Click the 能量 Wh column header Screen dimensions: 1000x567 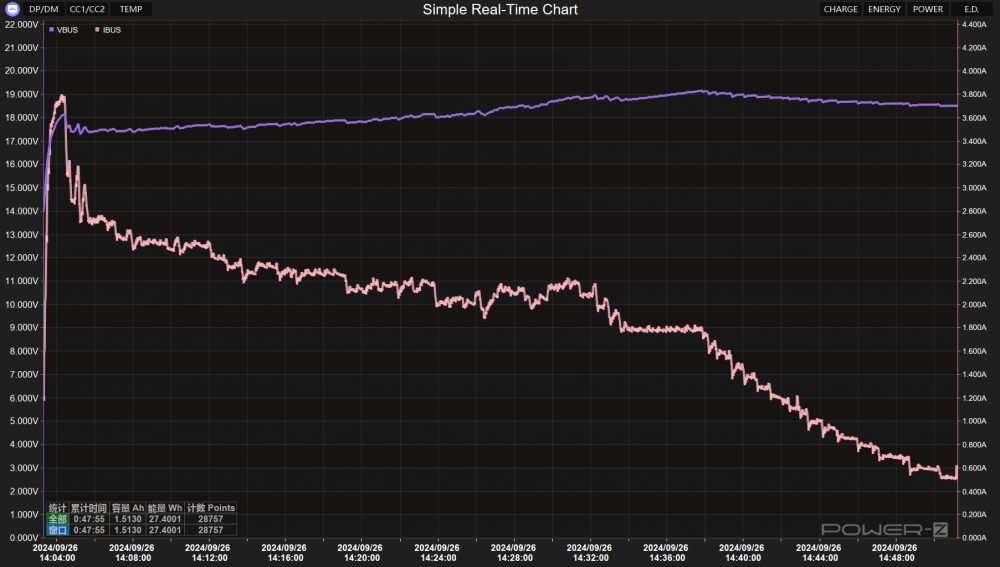(x=165, y=508)
